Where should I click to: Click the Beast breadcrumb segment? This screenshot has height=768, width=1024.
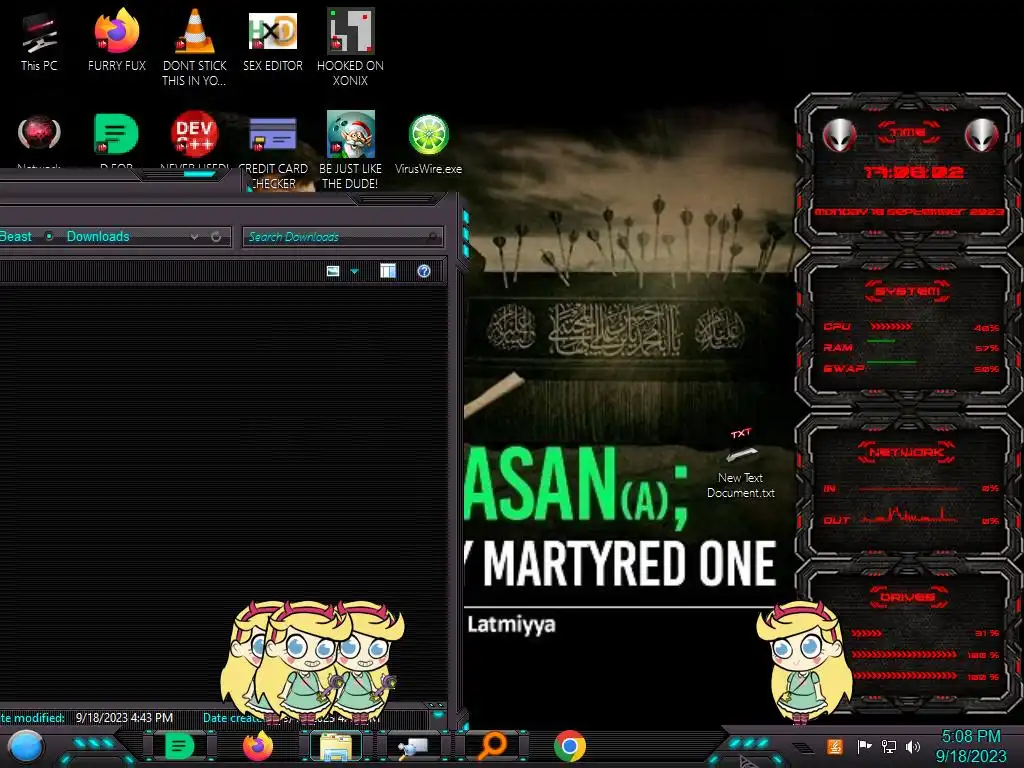[16, 236]
